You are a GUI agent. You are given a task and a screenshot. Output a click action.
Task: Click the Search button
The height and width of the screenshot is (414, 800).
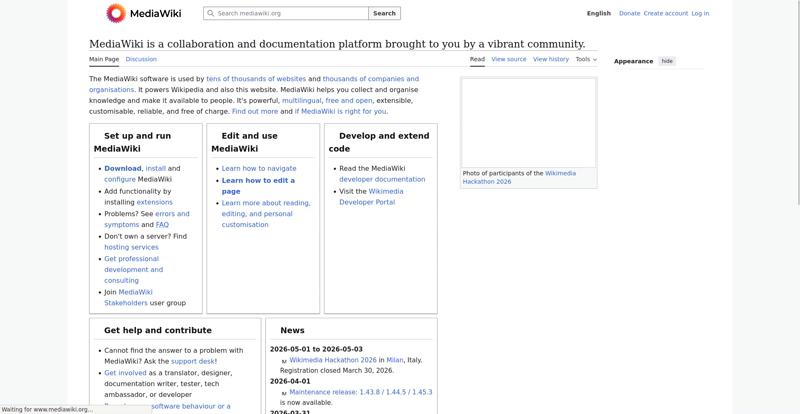(384, 13)
